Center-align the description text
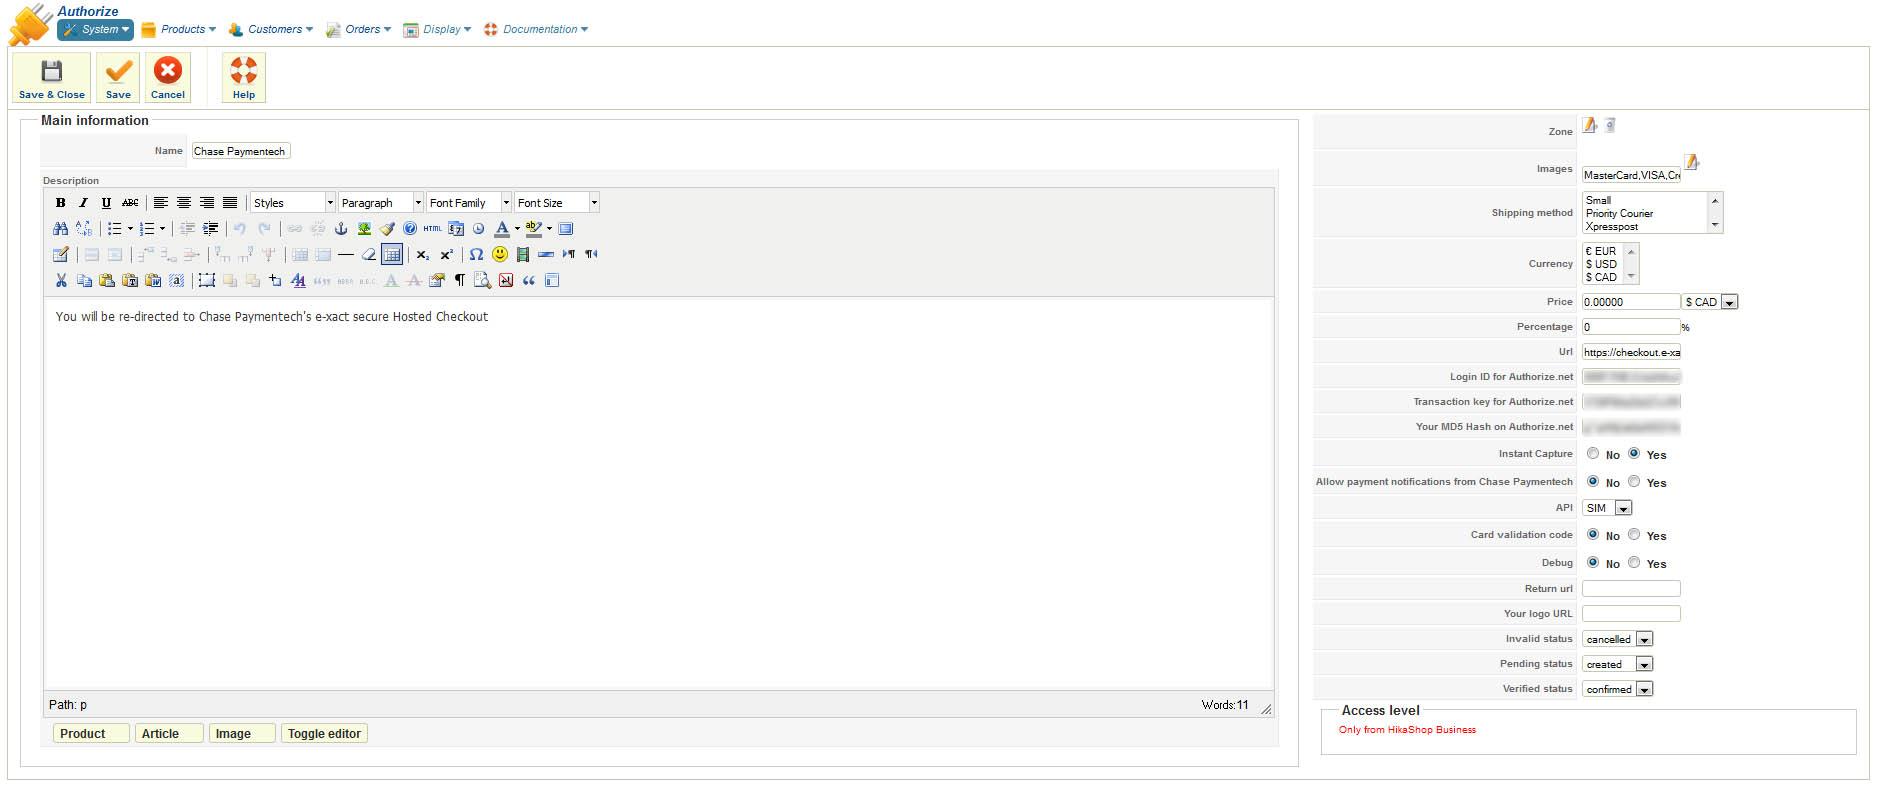Viewport: 1877px width, 793px height. coord(184,203)
